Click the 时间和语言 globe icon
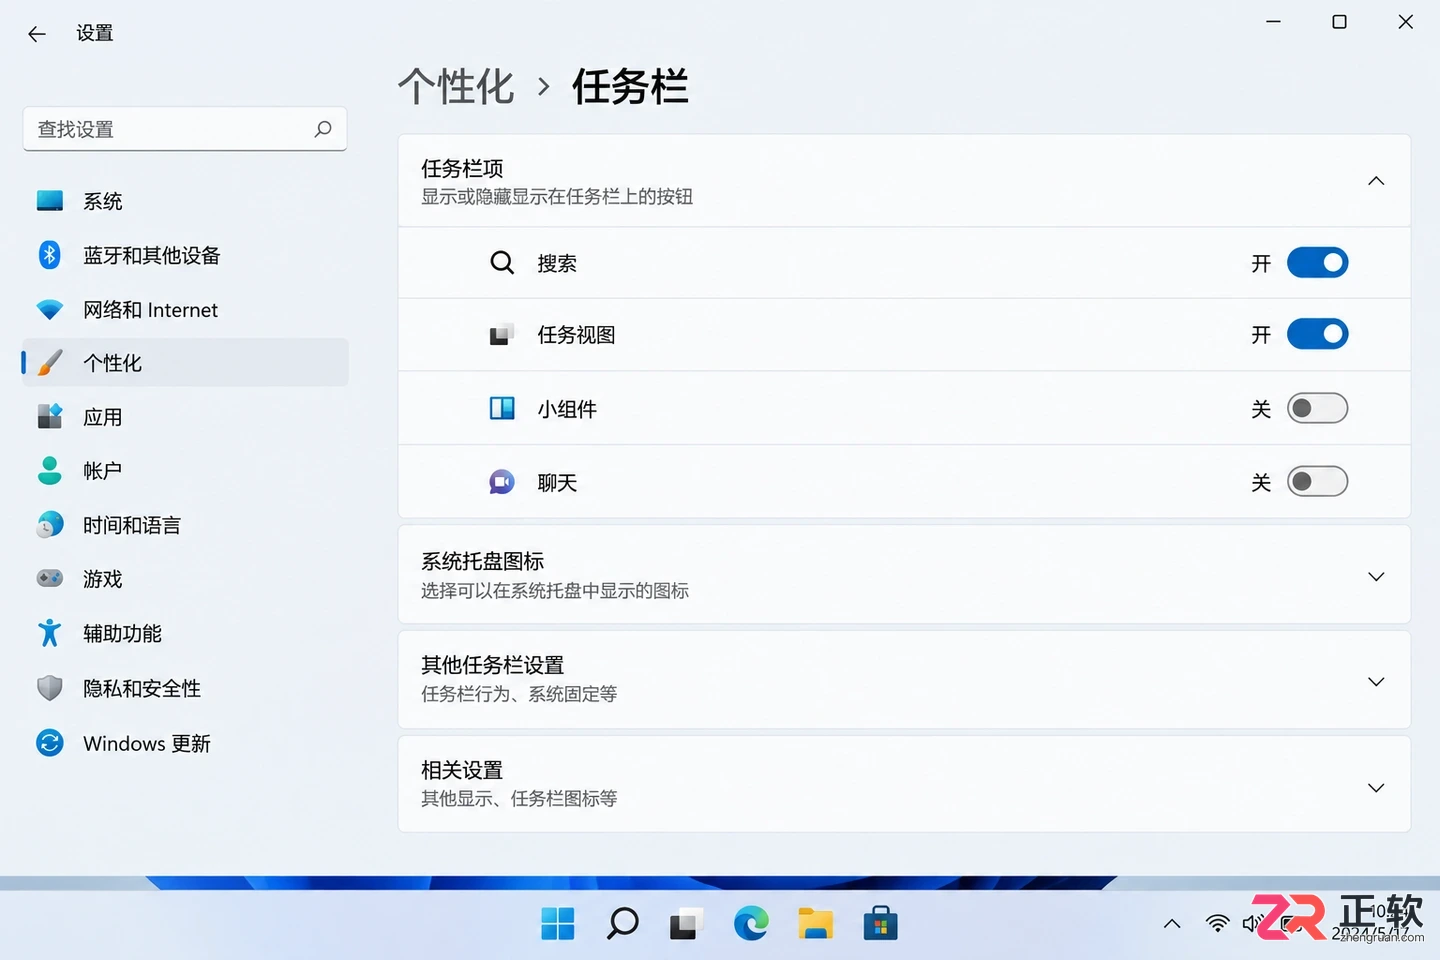This screenshot has width=1440, height=960. (50, 525)
